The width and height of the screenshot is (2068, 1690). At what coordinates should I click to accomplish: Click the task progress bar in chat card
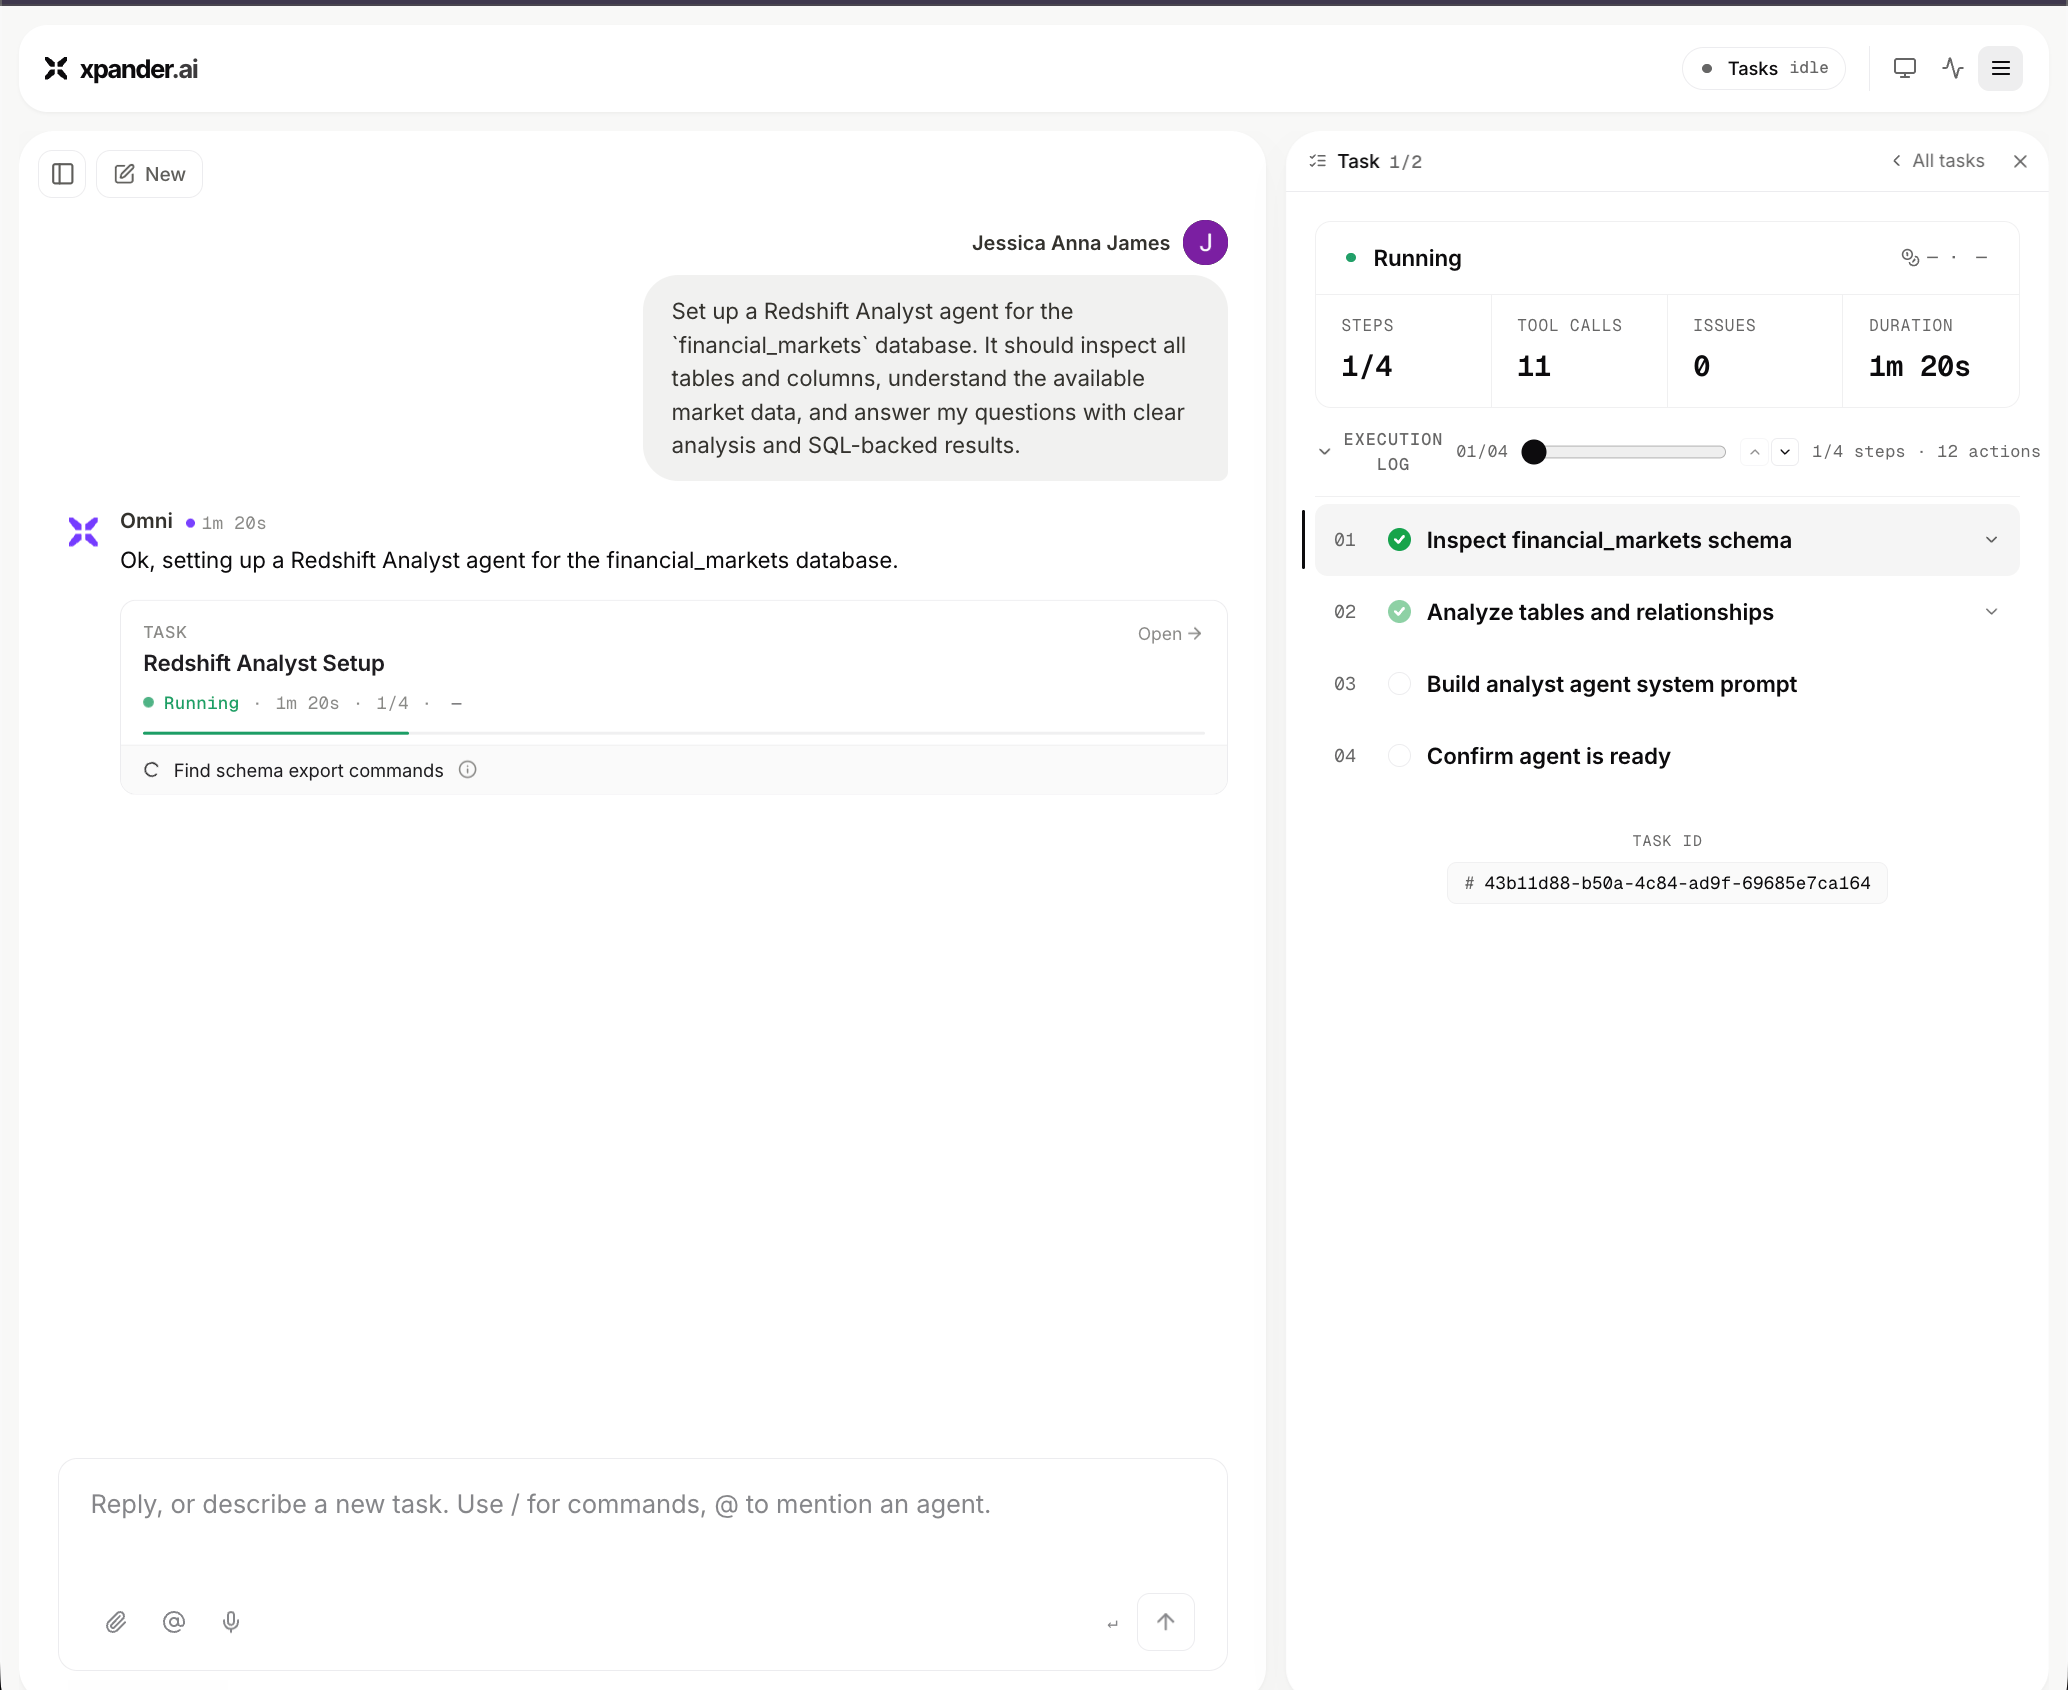coord(674,733)
